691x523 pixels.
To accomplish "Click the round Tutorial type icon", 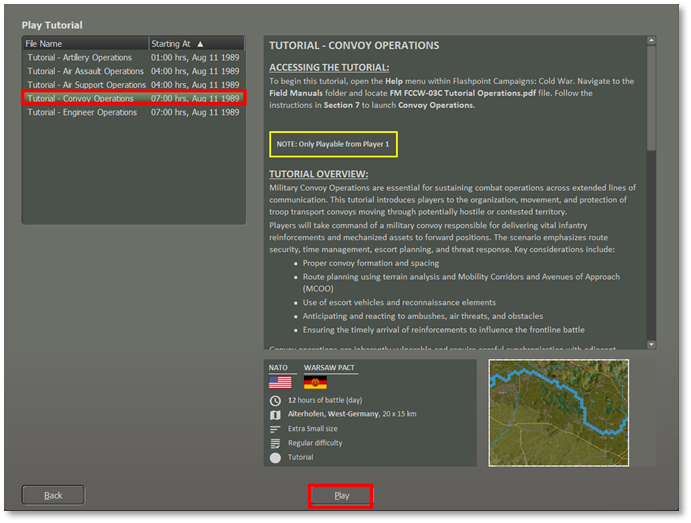I will (x=275, y=458).
